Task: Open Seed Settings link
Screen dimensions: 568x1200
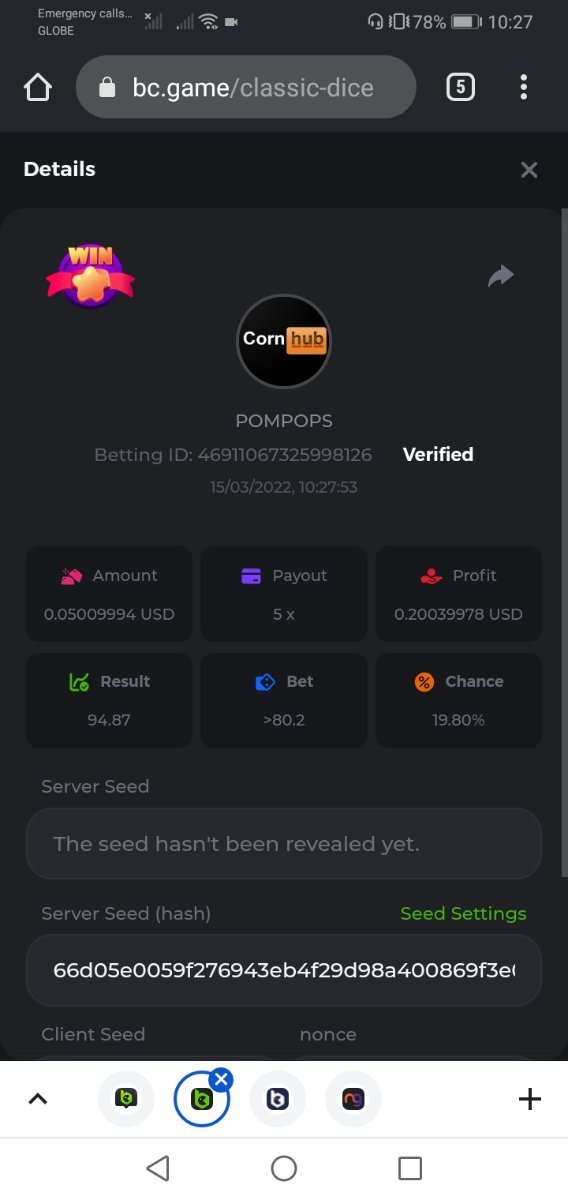Action: coord(463,913)
